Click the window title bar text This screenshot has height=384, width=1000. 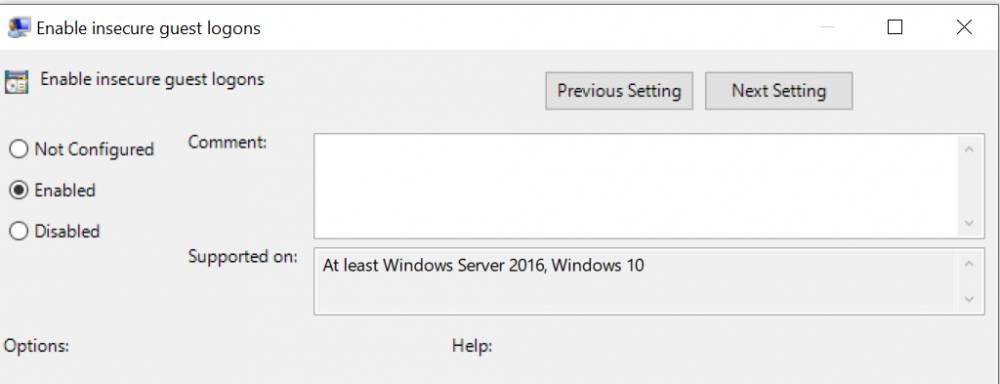[x=149, y=29]
